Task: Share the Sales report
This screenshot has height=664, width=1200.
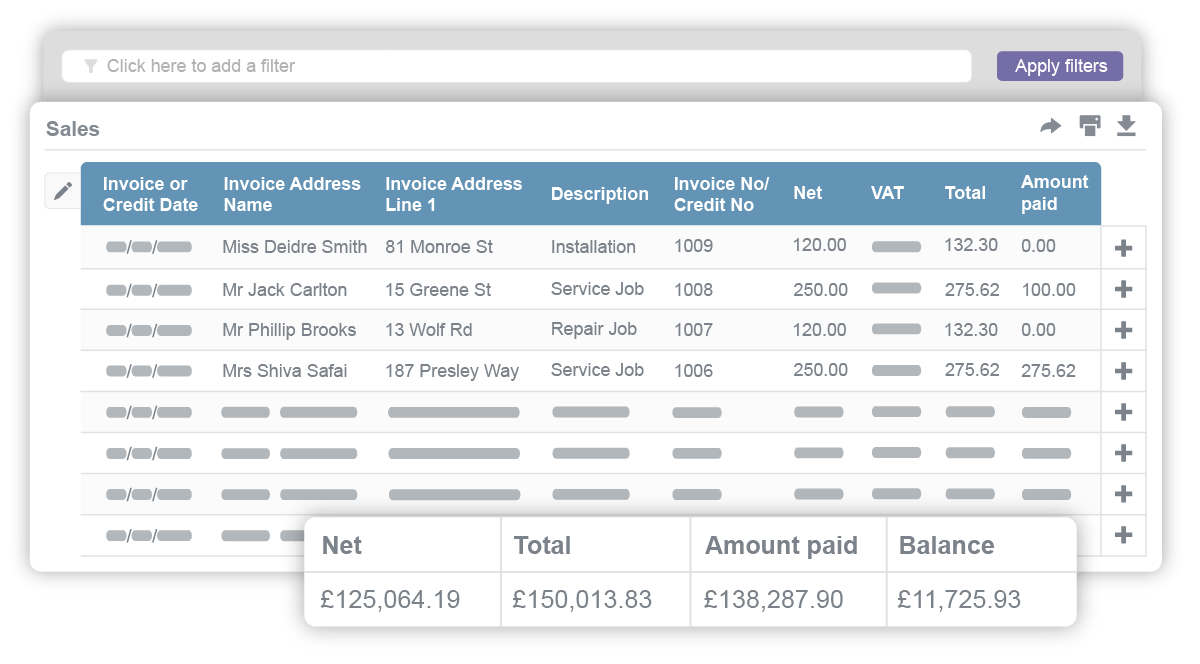Action: 1051,127
